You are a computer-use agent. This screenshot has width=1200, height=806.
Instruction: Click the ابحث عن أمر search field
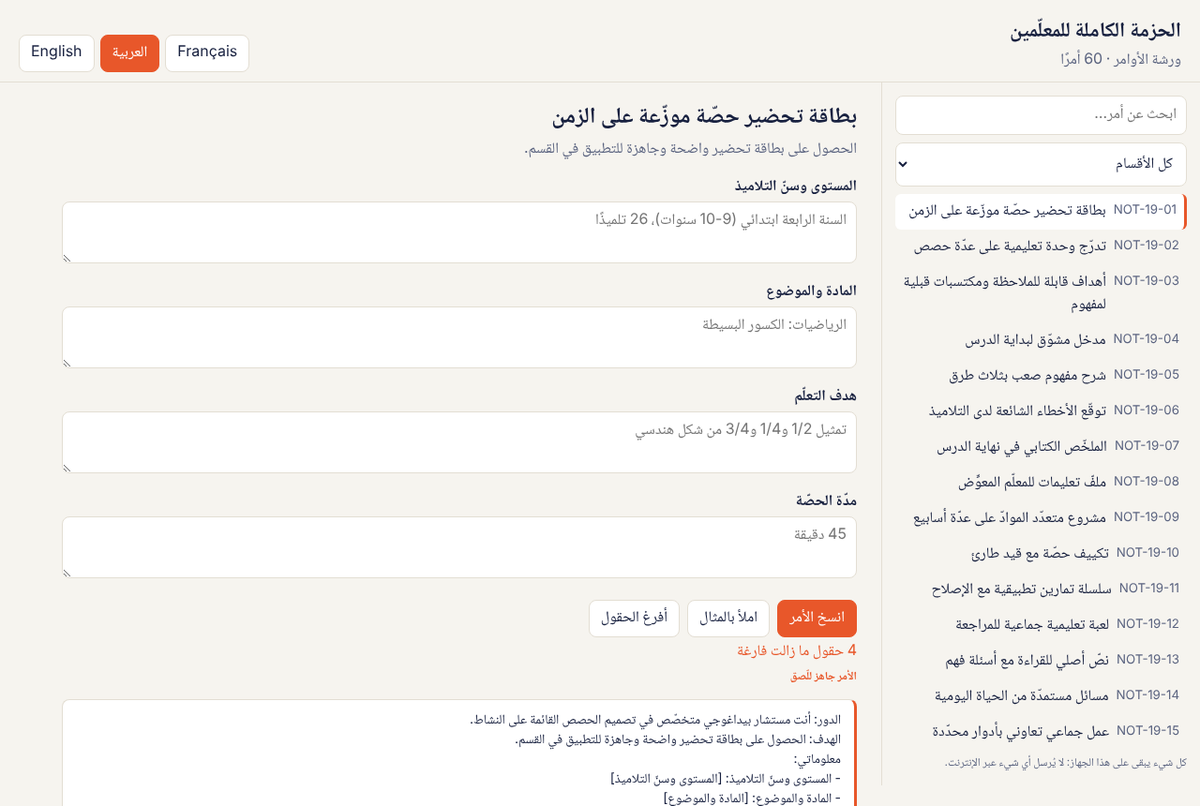tap(1040, 115)
